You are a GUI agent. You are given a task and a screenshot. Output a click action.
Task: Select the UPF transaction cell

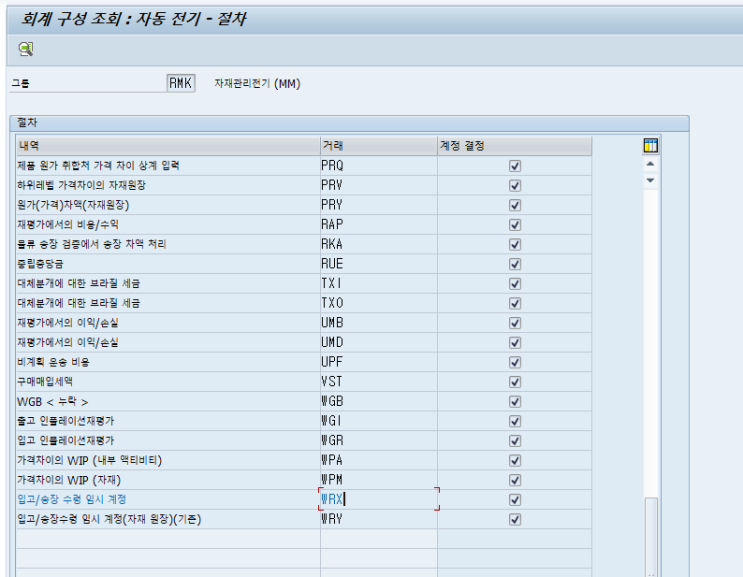[x=379, y=362]
